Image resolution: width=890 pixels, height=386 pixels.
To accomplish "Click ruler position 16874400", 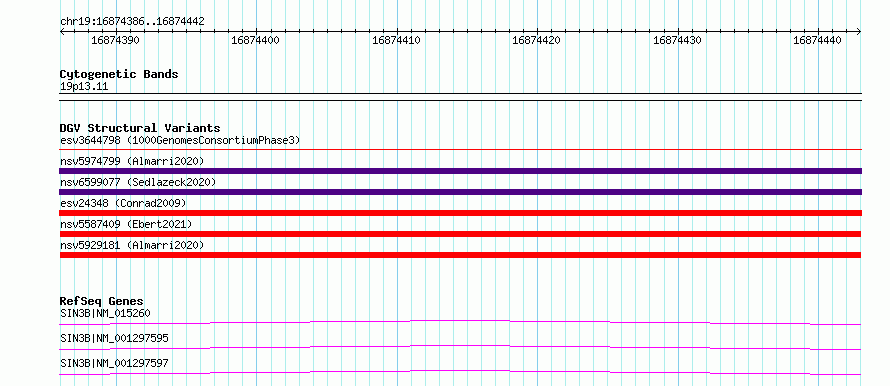I will pyautogui.click(x=255, y=41).
